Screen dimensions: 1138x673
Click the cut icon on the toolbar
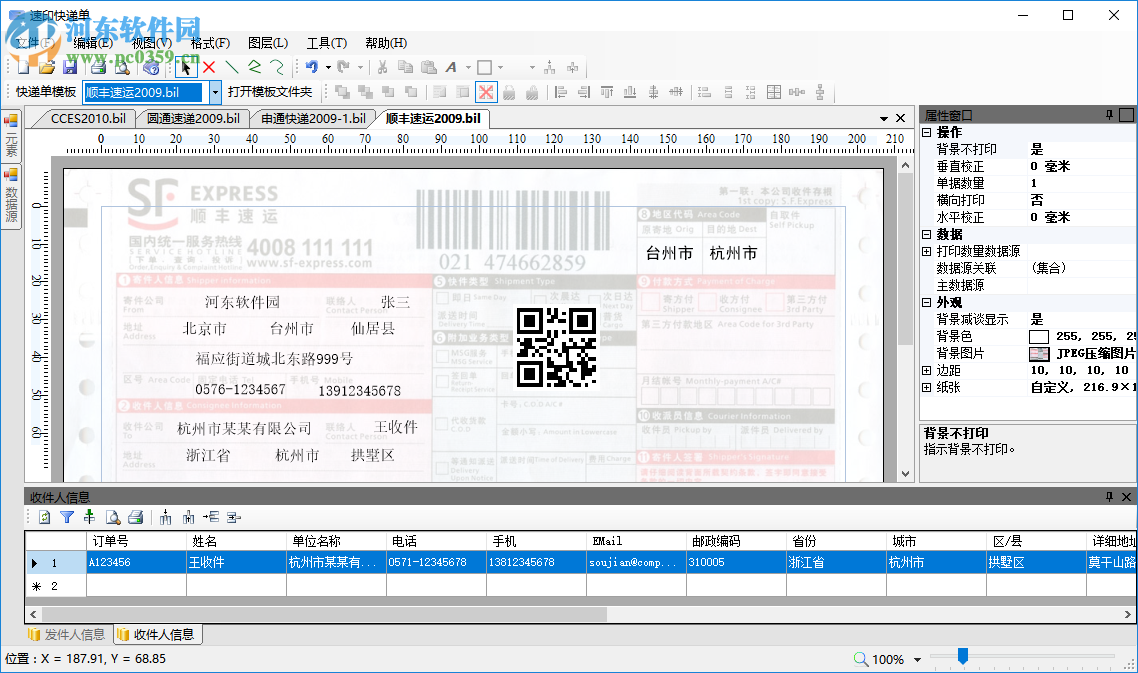383,67
